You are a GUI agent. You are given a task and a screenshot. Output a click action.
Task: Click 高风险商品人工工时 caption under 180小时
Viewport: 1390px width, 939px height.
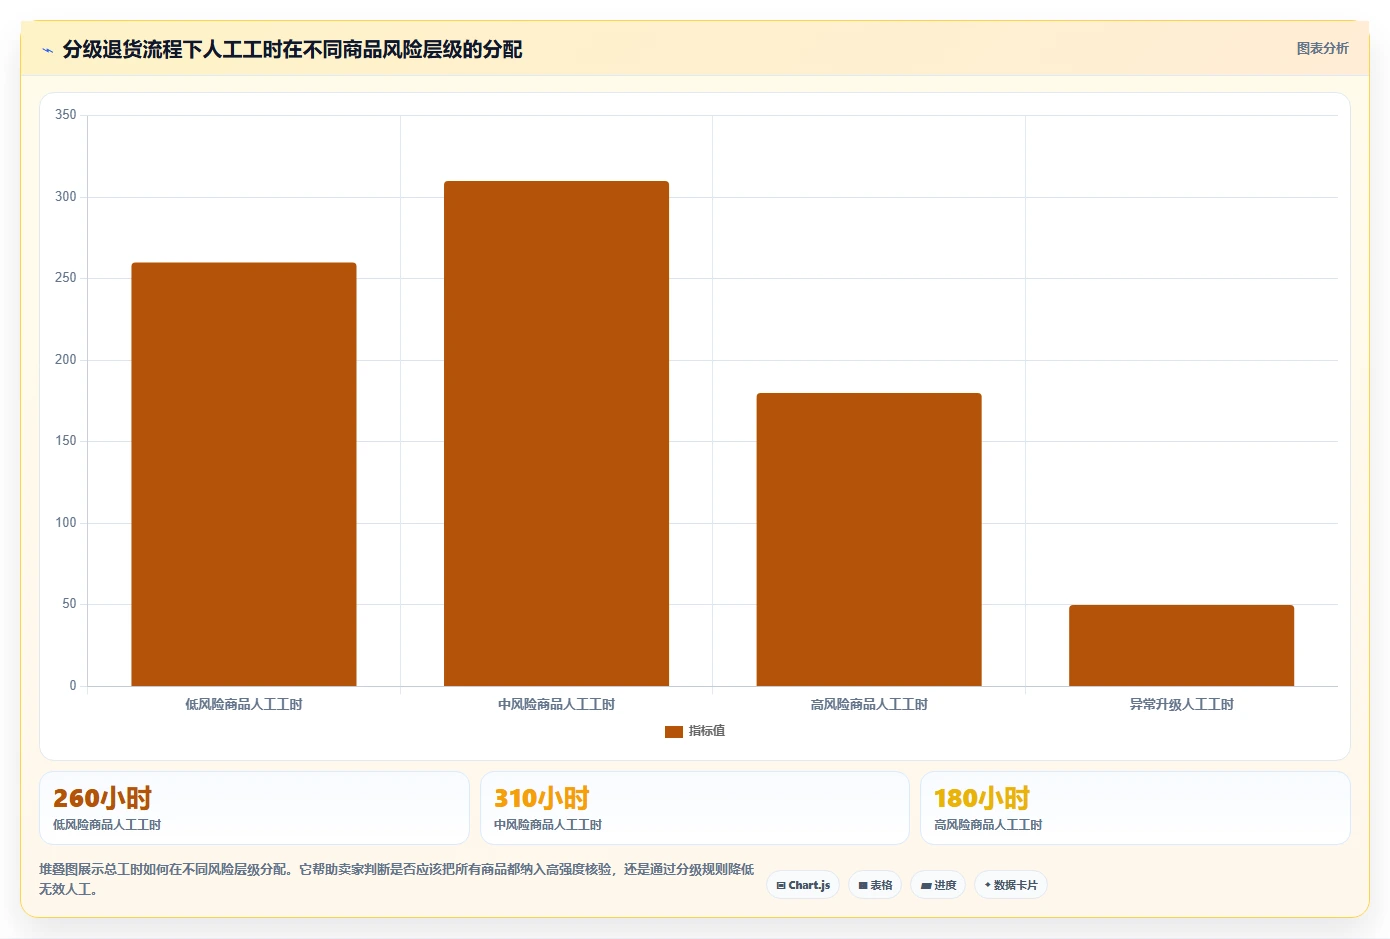pyautogui.click(x=988, y=825)
